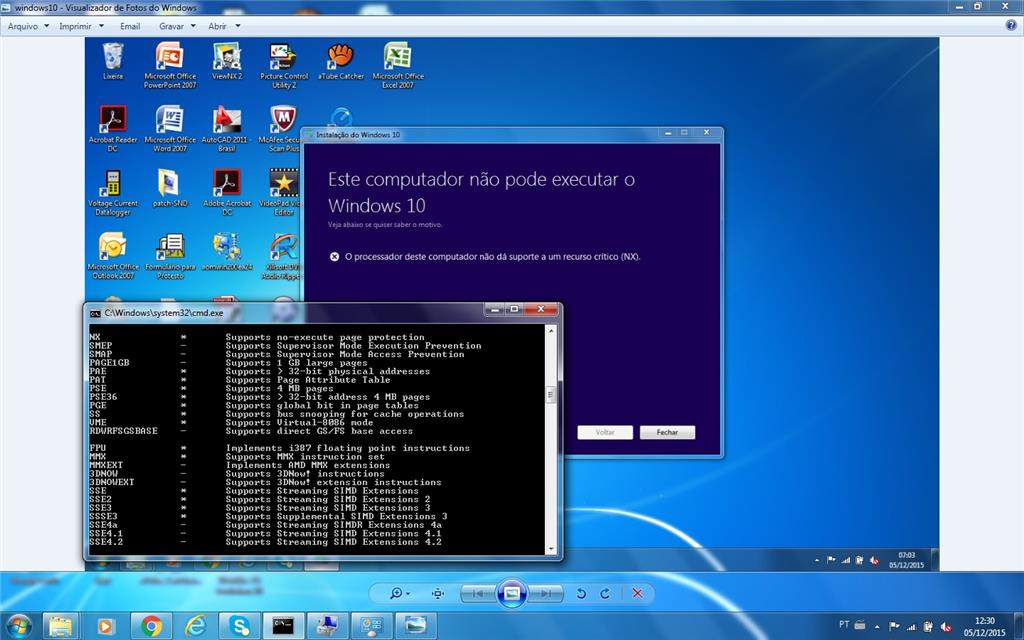Open the Arquivo menu

28,26
